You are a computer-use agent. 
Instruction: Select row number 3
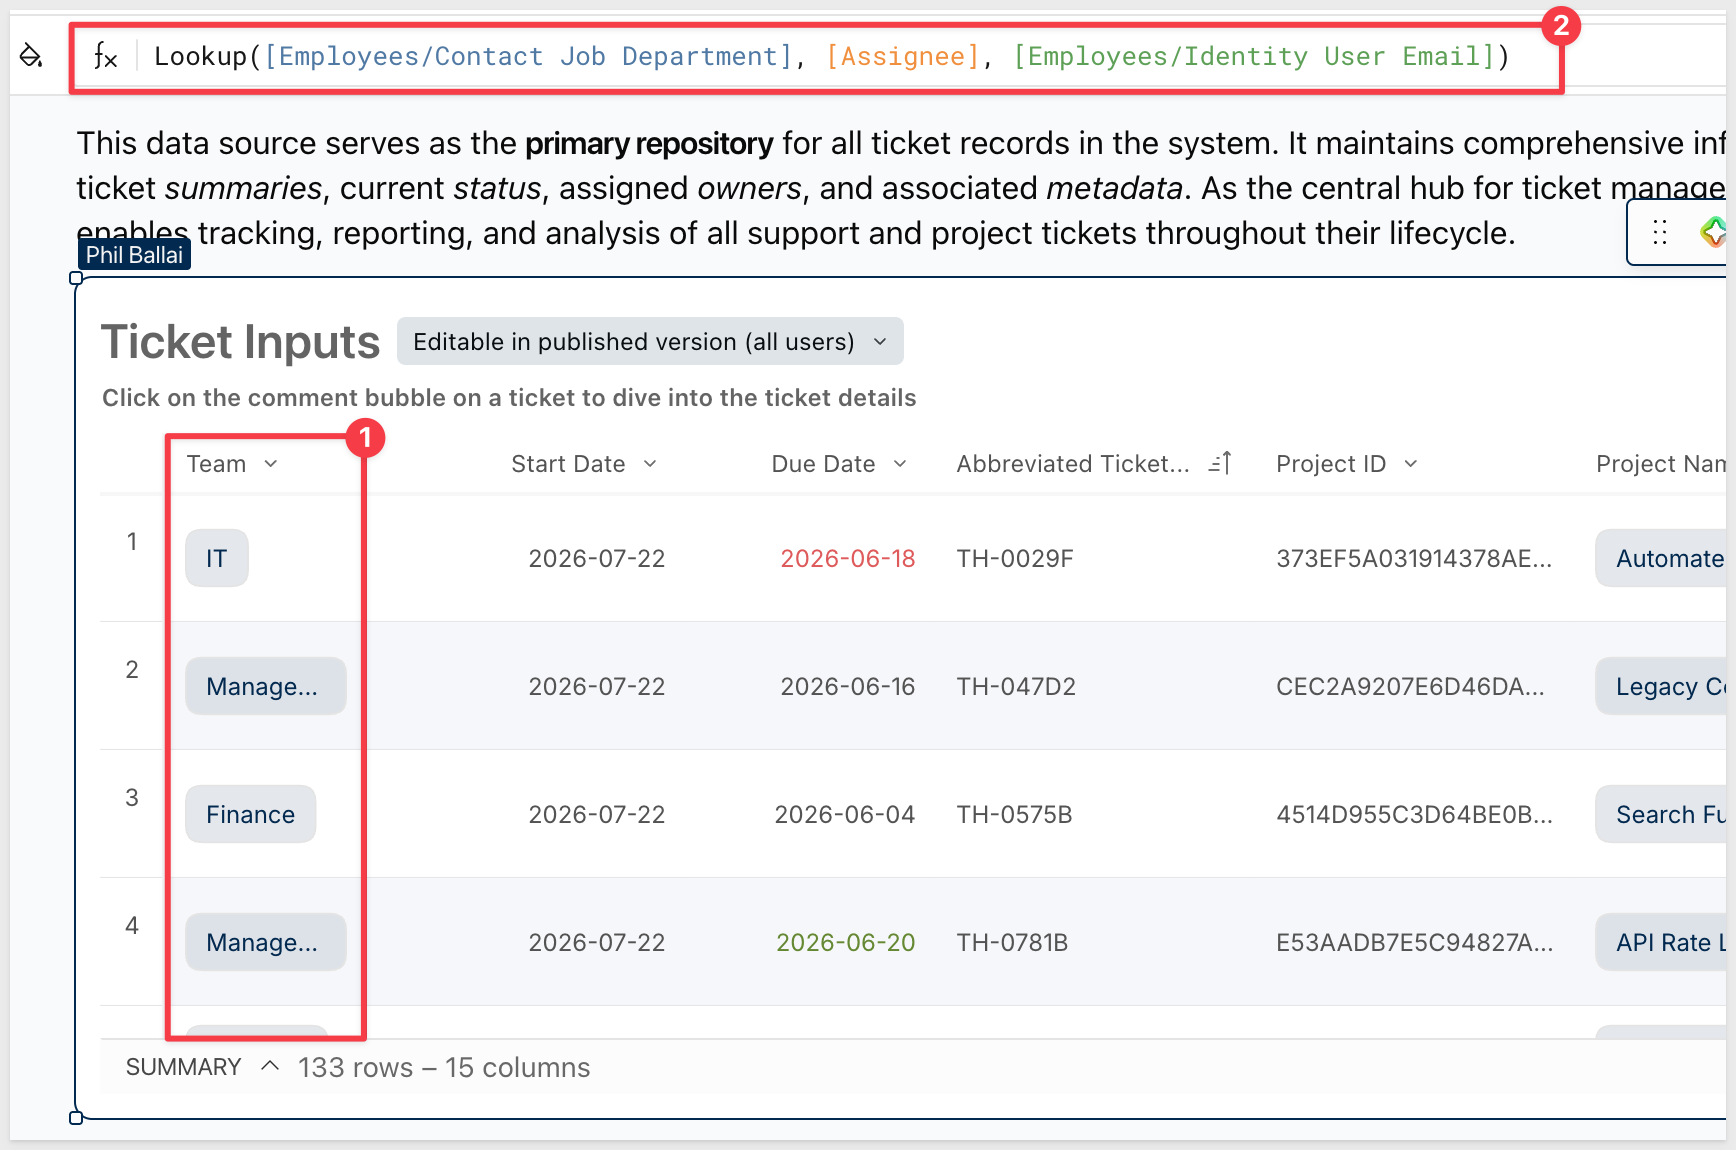point(132,798)
